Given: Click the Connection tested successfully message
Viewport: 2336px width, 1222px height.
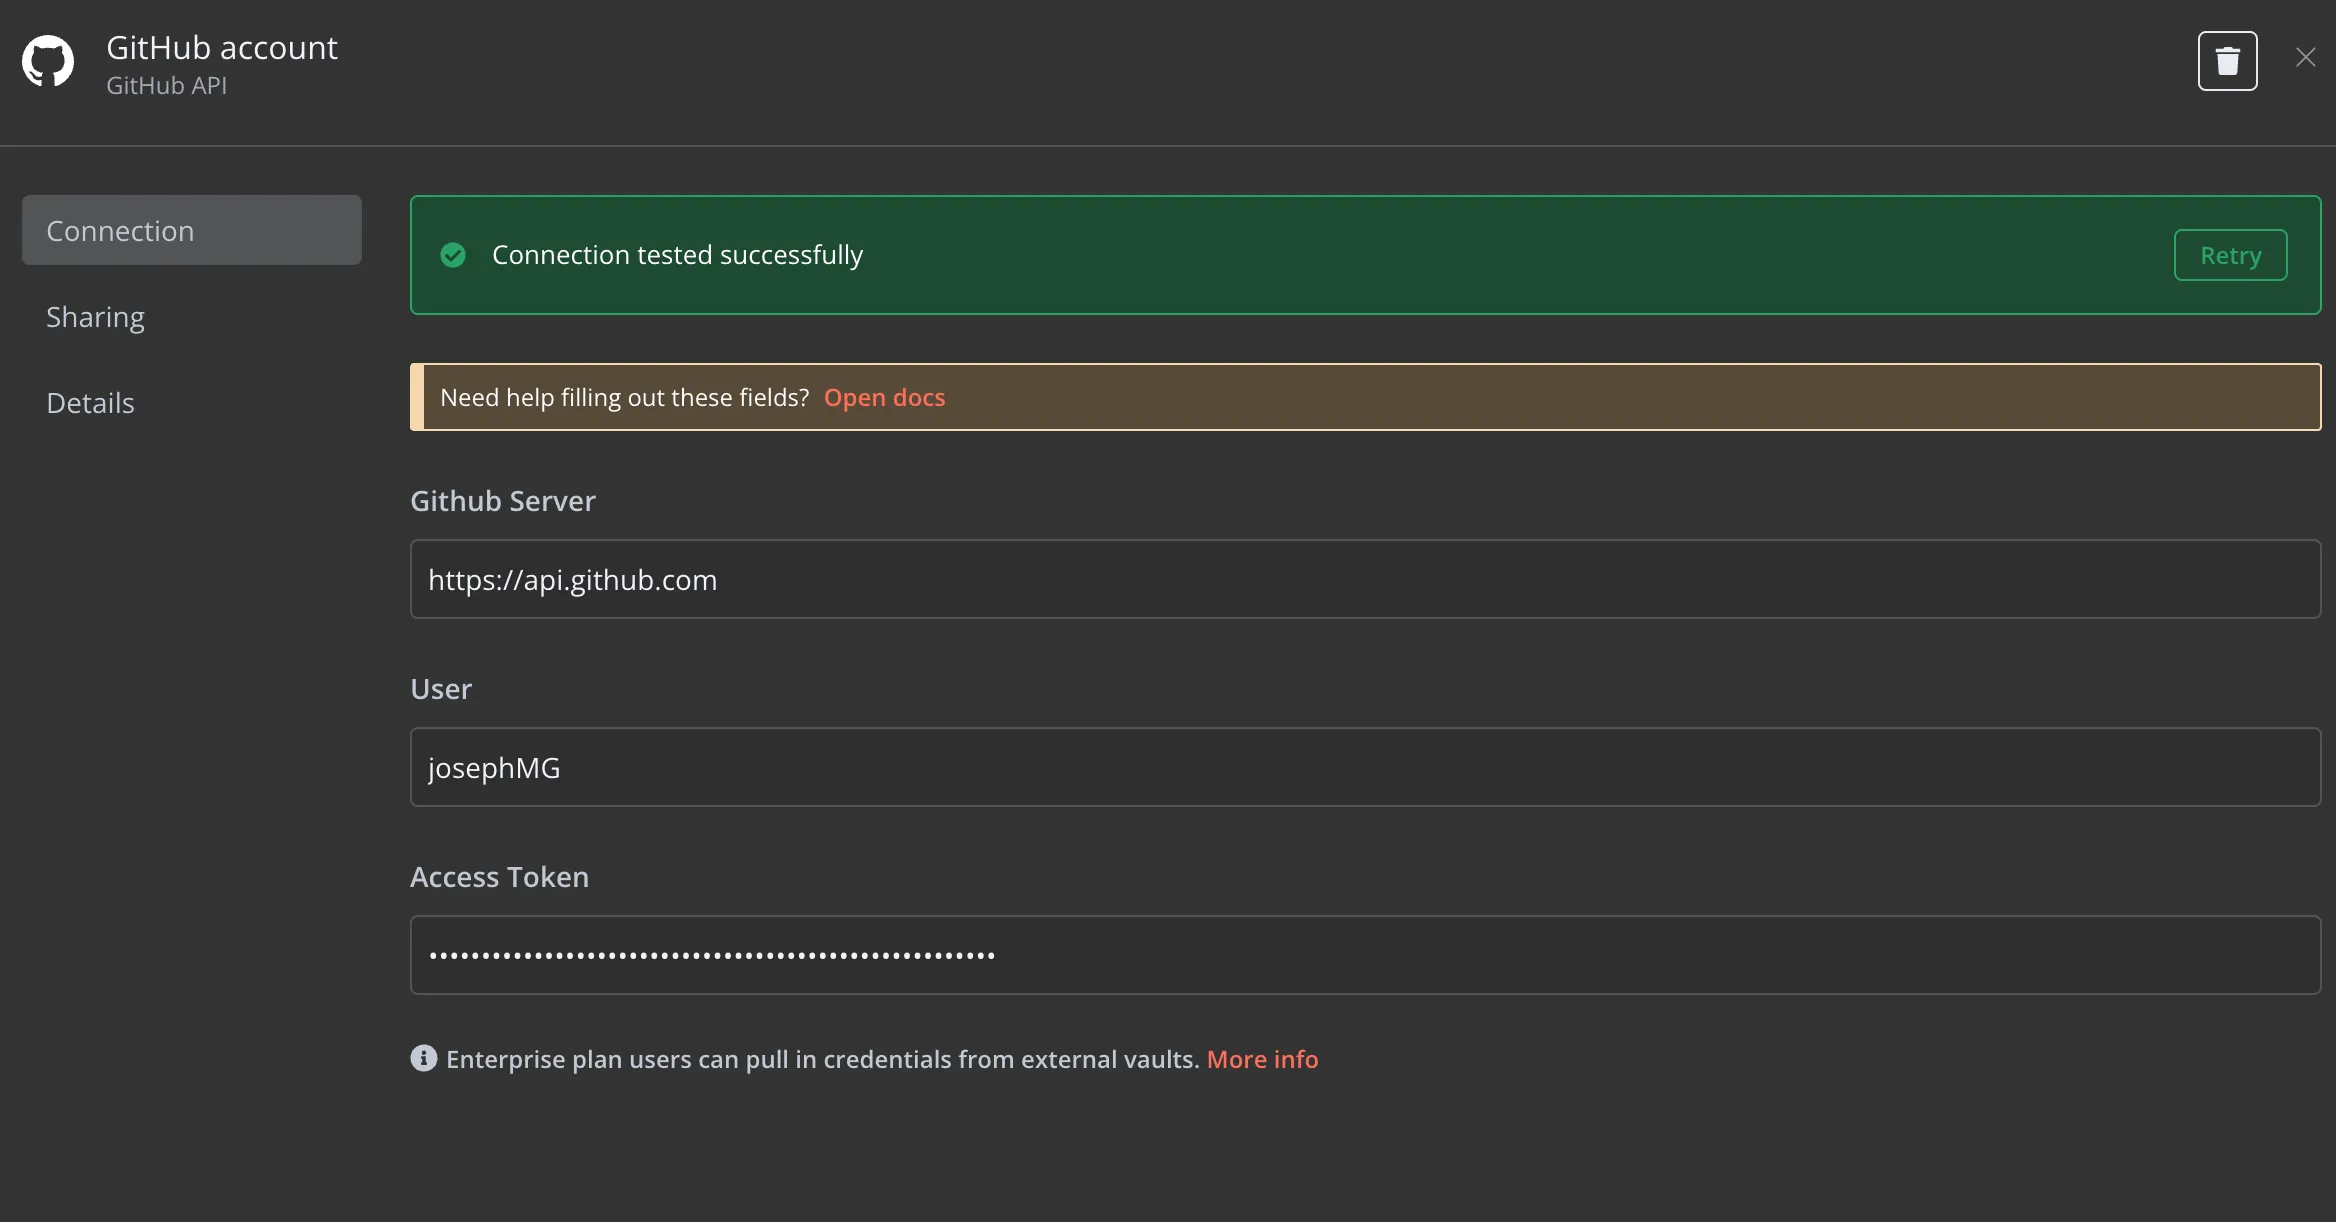Looking at the screenshot, I should (x=677, y=255).
